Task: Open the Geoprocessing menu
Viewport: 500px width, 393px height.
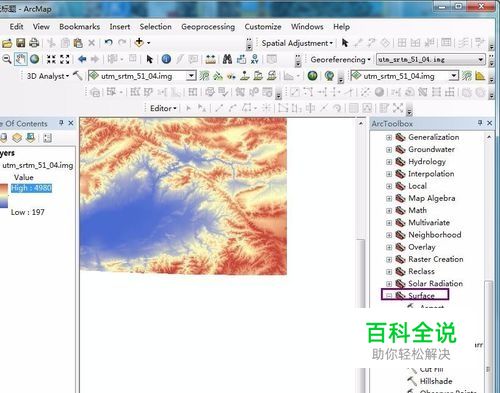Action: [x=208, y=27]
